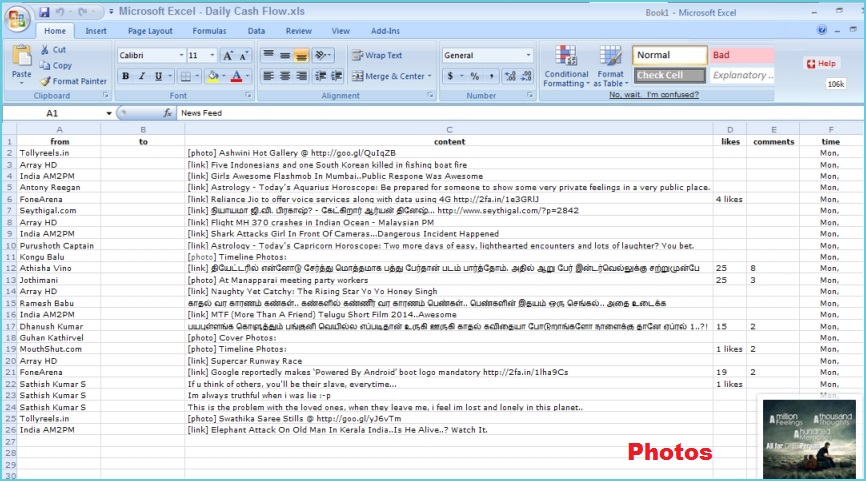Decrease the cell indent
This screenshot has width=866, height=481.
pos(320,76)
